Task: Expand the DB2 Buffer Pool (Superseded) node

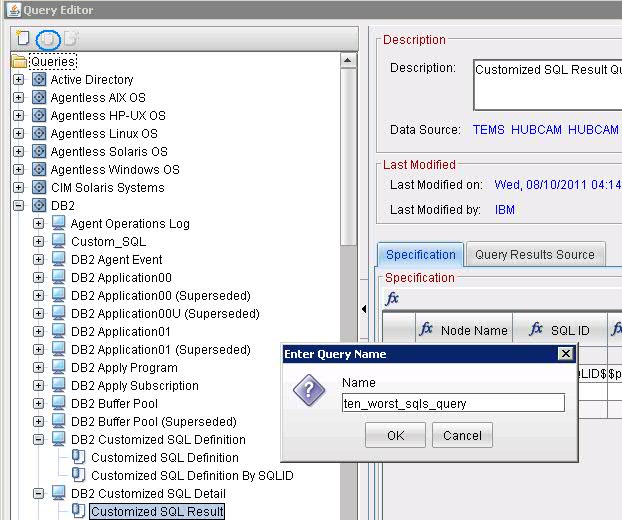Action: (x=38, y=421)
